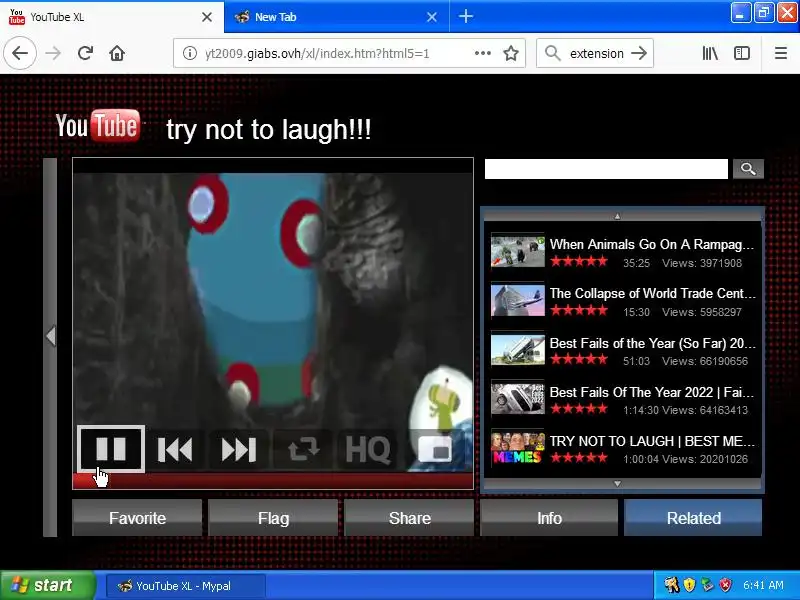800x600 pixels.
Task: Toggle the repeat loop button
Action: pyautogui.click(x=304, y=449)
